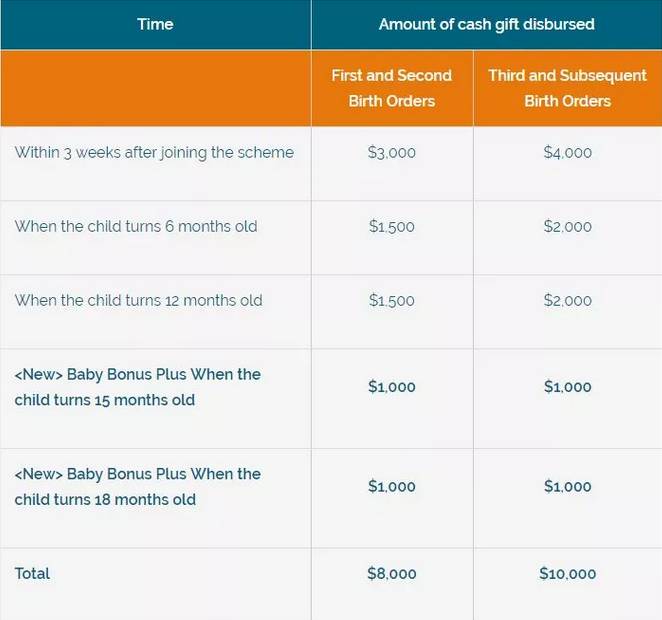Click $1,500 in the 6 months row
This screenshot has height=620, width=662.
(392, 226)
